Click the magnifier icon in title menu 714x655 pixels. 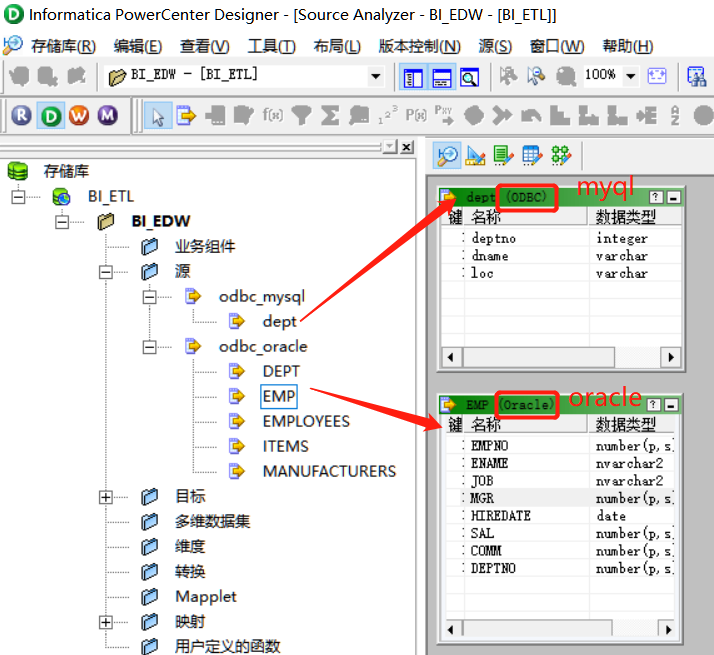12,45
